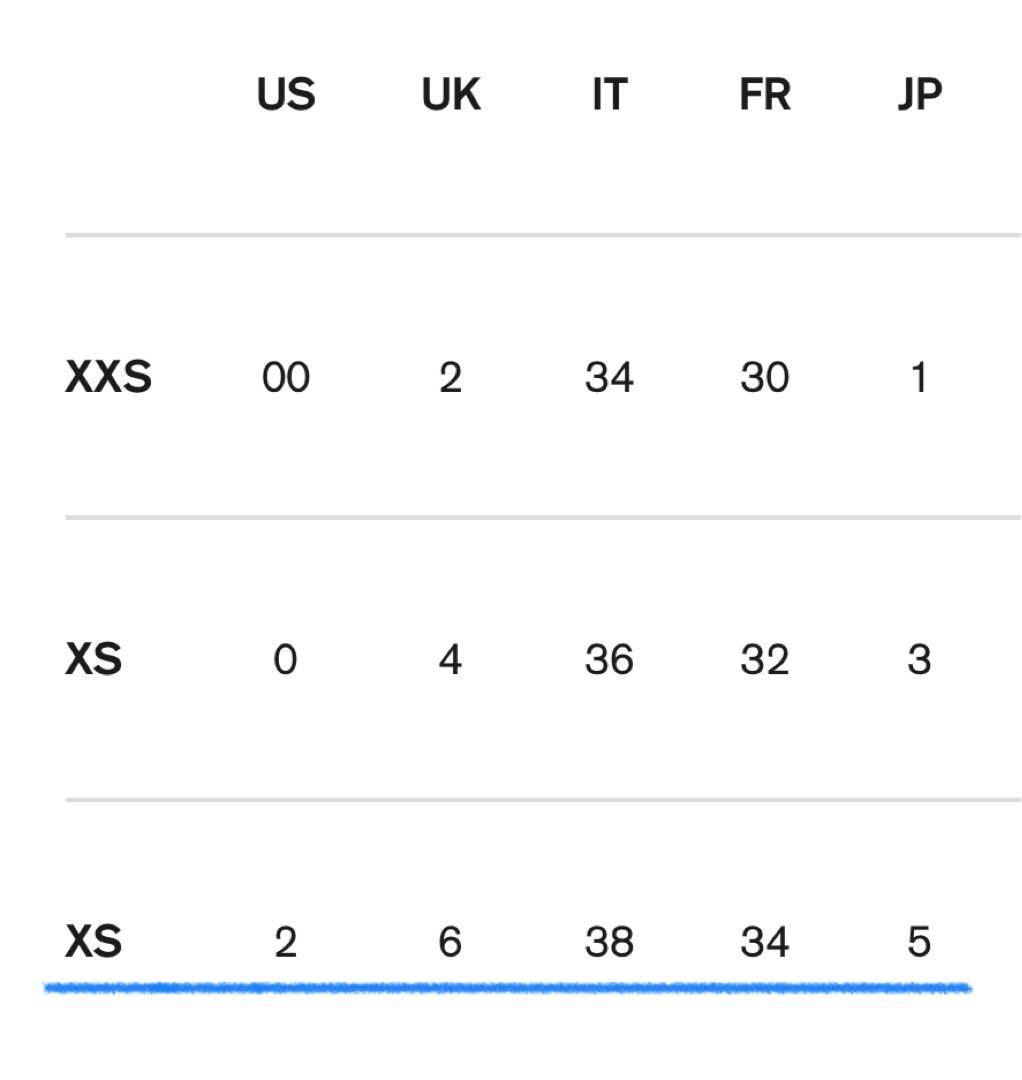Select UK size 6 cell
Screen dimensions: 1022x1080
click(x=450, y=942)
